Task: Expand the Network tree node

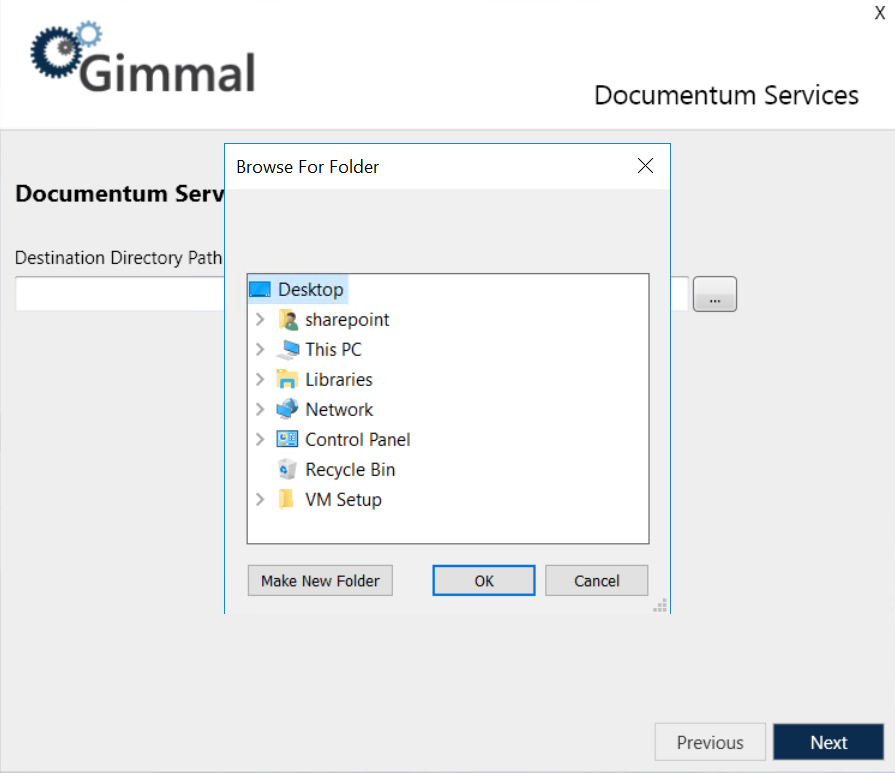Action: click(x=261, y=409)
